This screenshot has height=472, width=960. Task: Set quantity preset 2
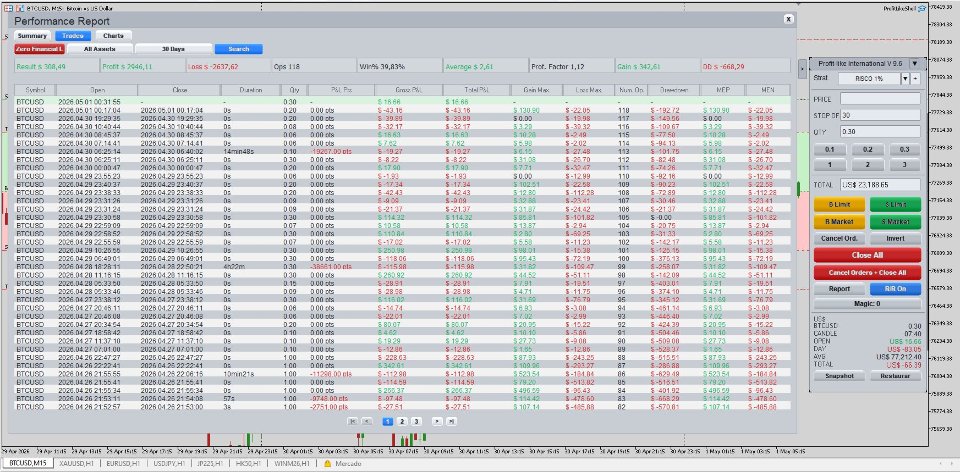point(867,165)
